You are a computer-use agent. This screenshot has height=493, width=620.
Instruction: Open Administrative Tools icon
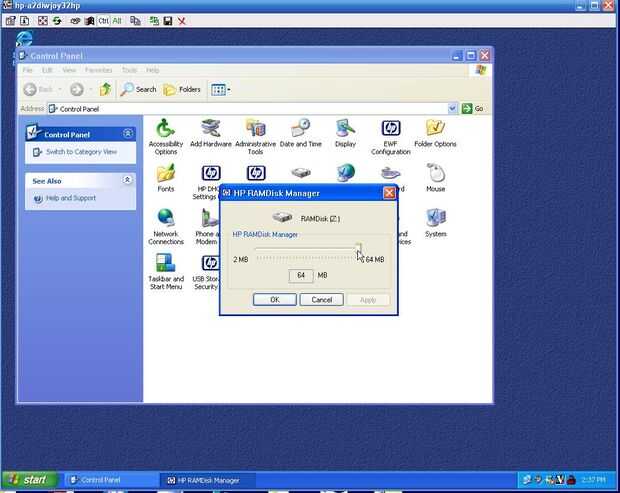point(255,137)
